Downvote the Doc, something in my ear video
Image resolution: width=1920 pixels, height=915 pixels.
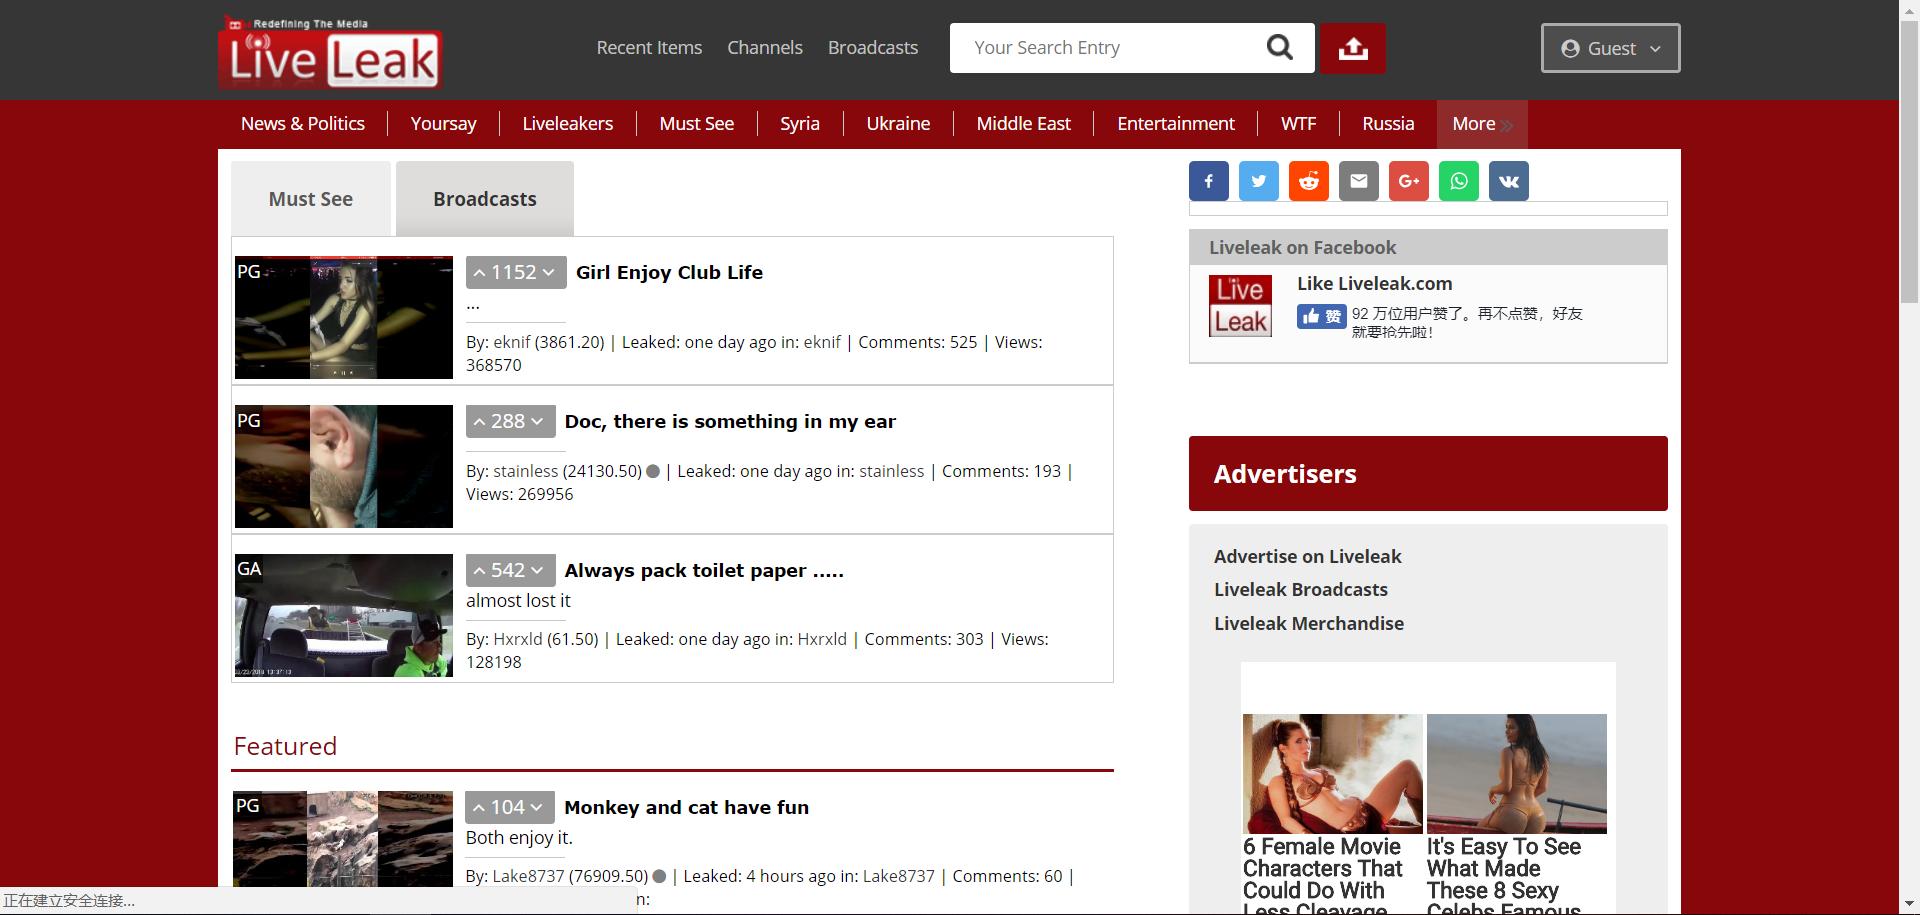pos(538,422)
